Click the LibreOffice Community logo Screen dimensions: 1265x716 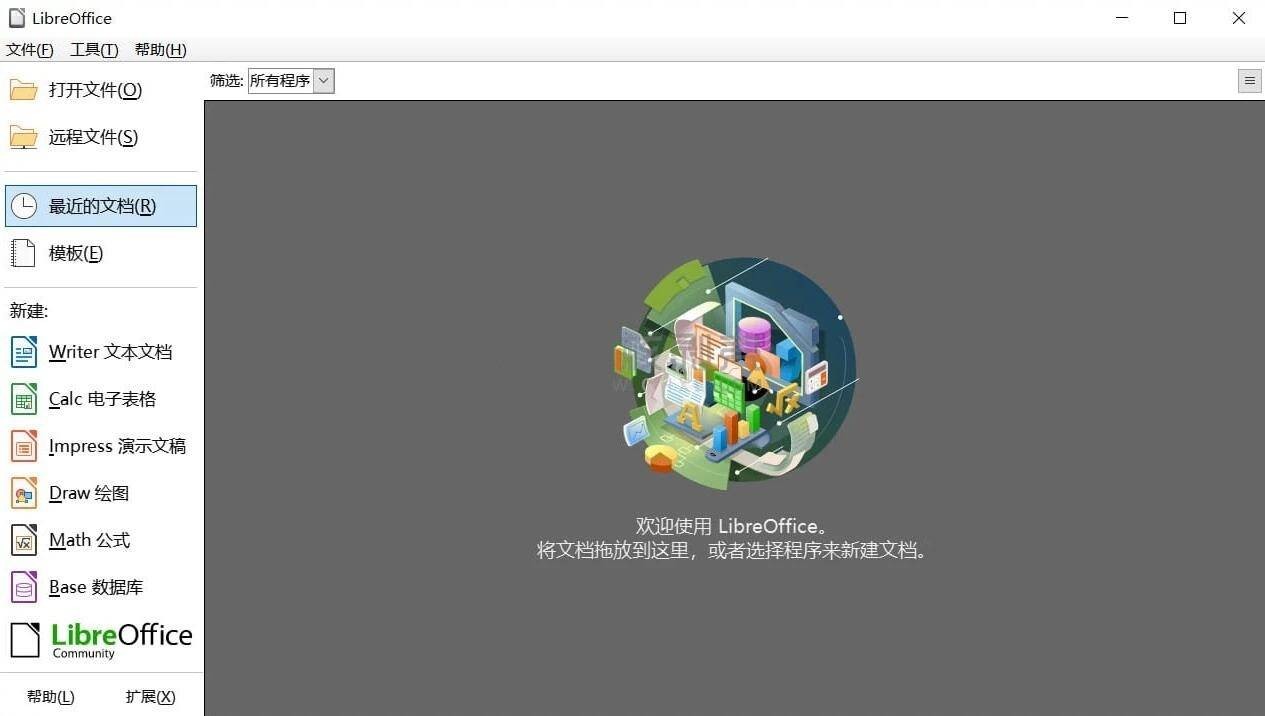[101, 640]
